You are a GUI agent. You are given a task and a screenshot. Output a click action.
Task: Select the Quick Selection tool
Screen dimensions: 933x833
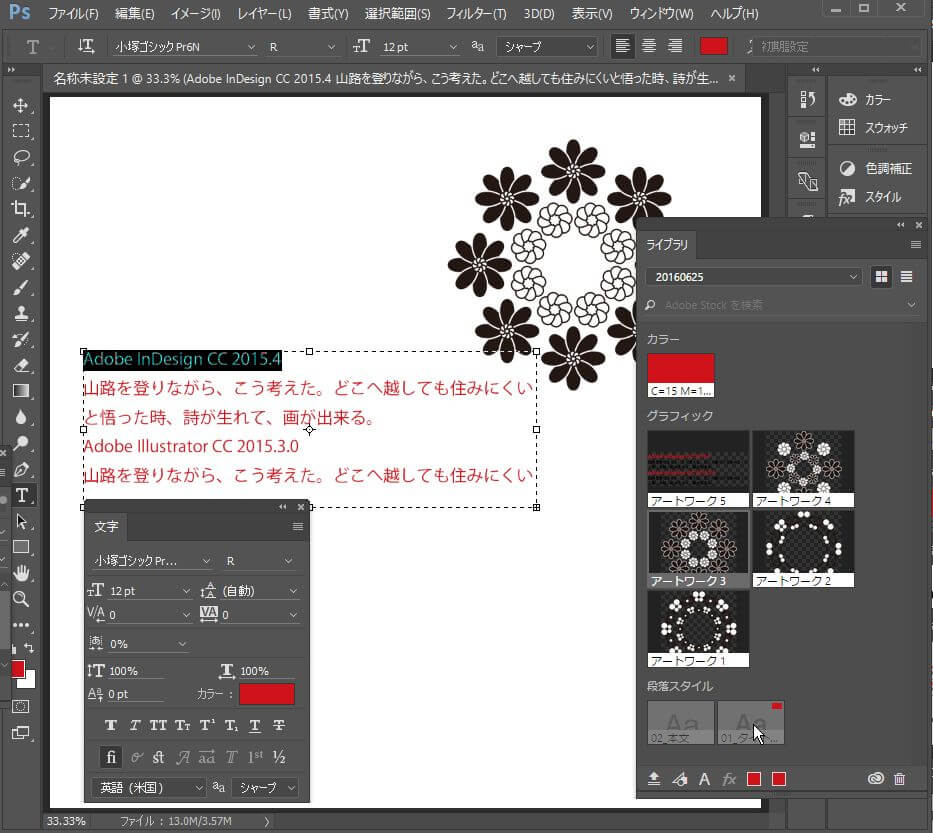[21, 183]
